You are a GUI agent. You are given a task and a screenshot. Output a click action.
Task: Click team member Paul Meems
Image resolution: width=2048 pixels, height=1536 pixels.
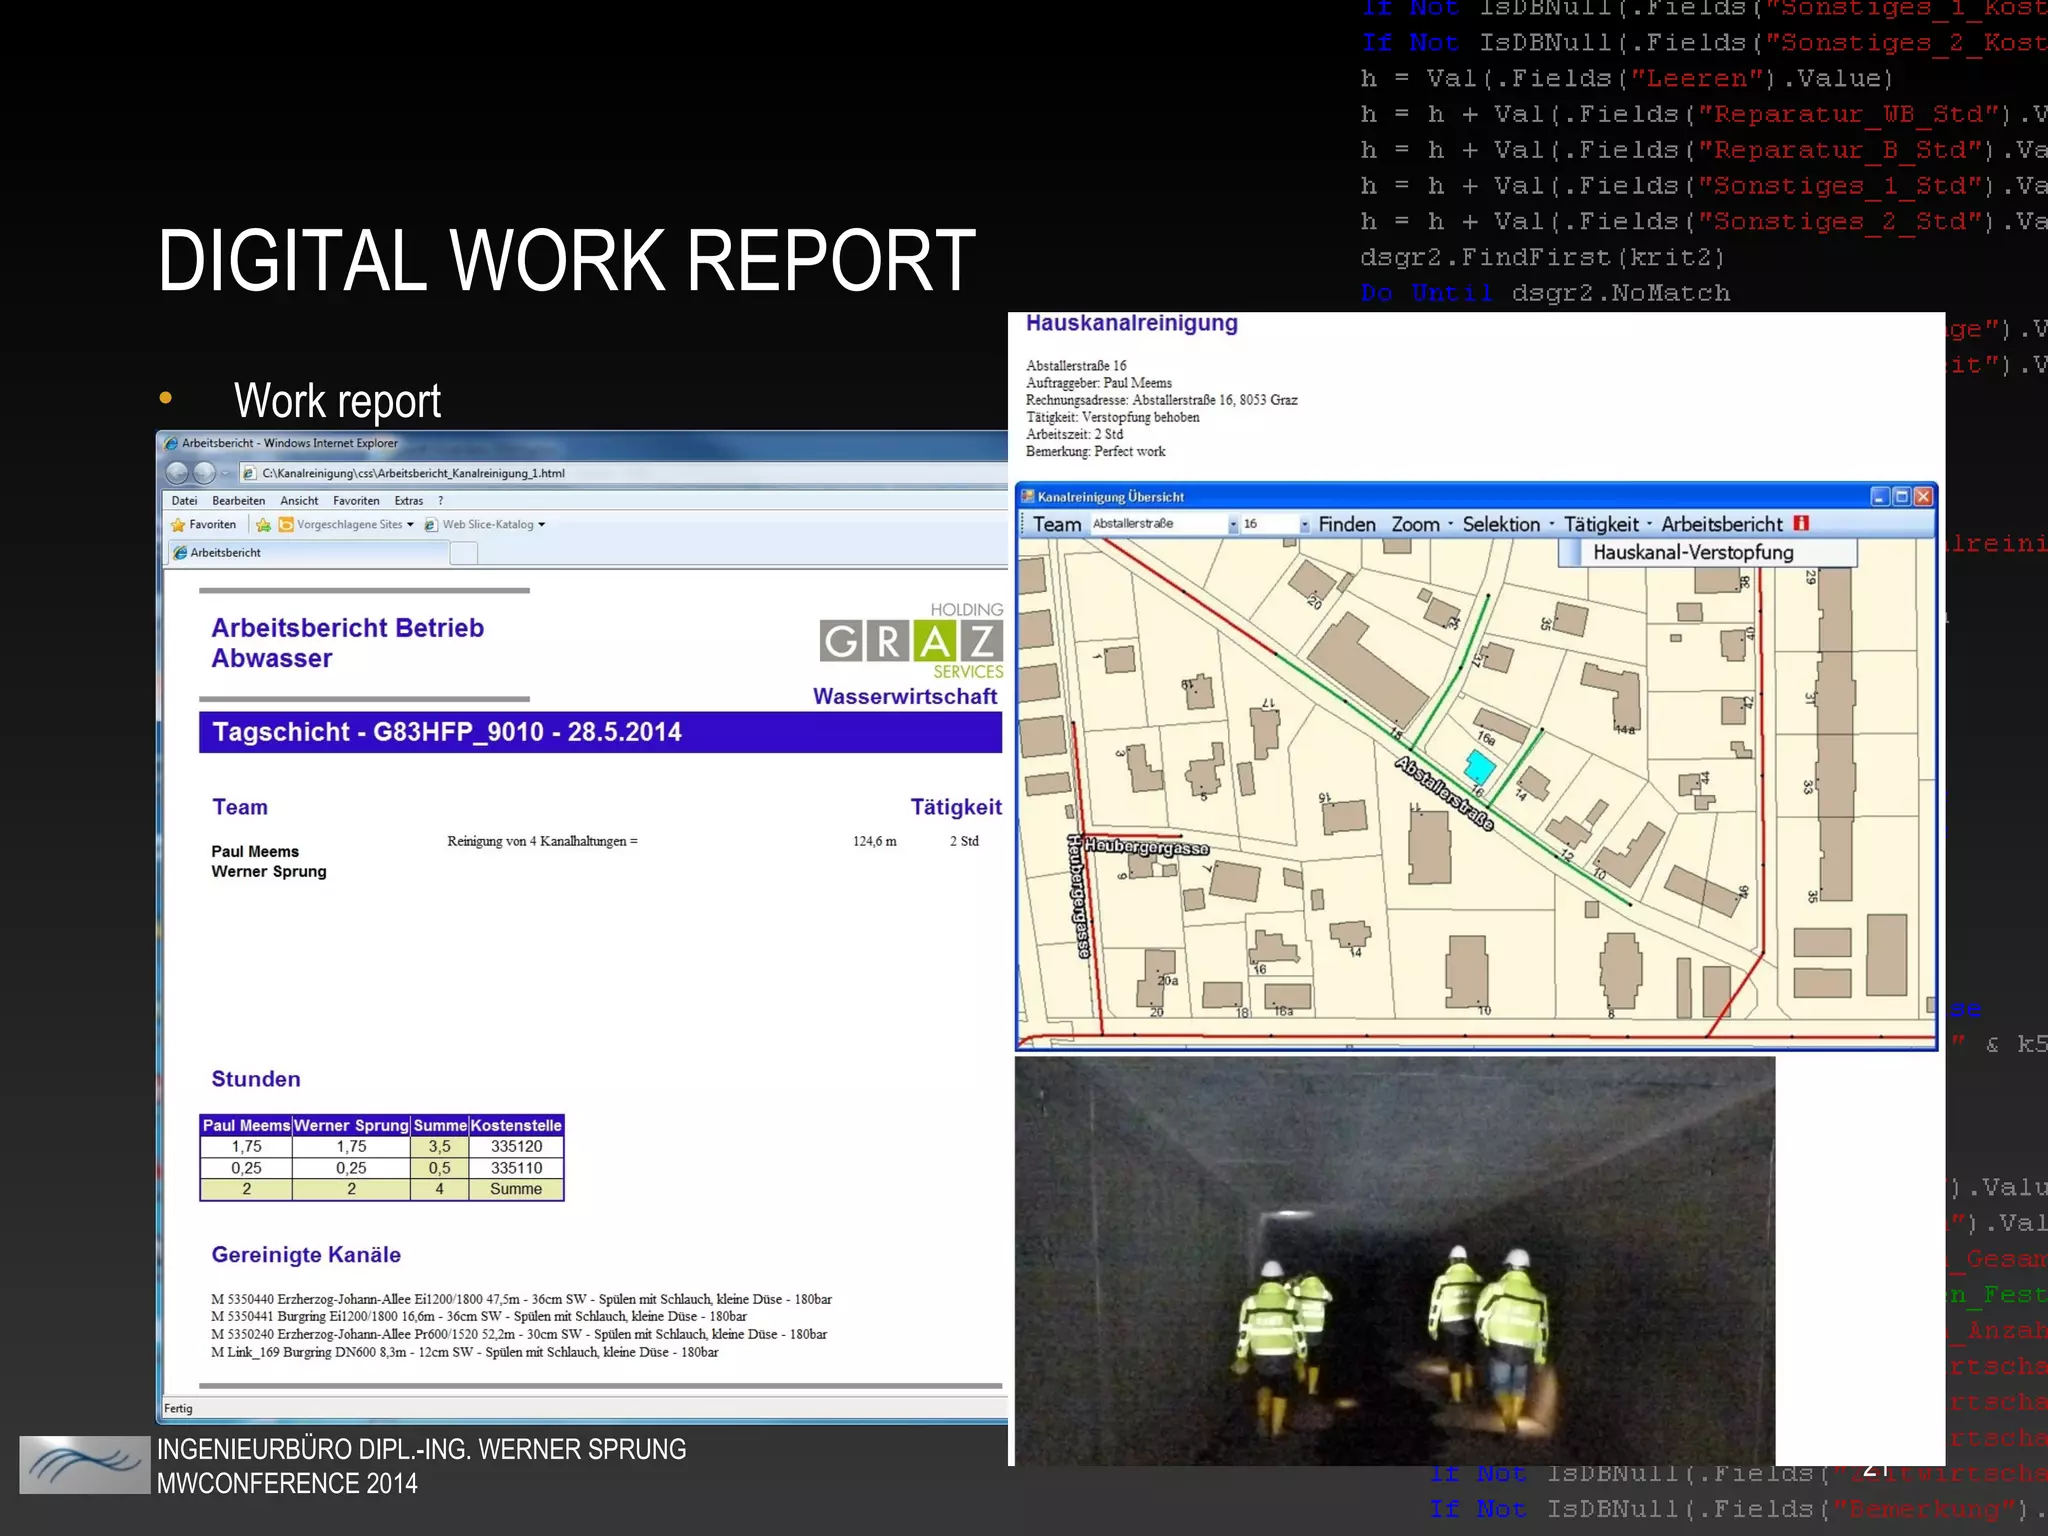click(255, 852)
